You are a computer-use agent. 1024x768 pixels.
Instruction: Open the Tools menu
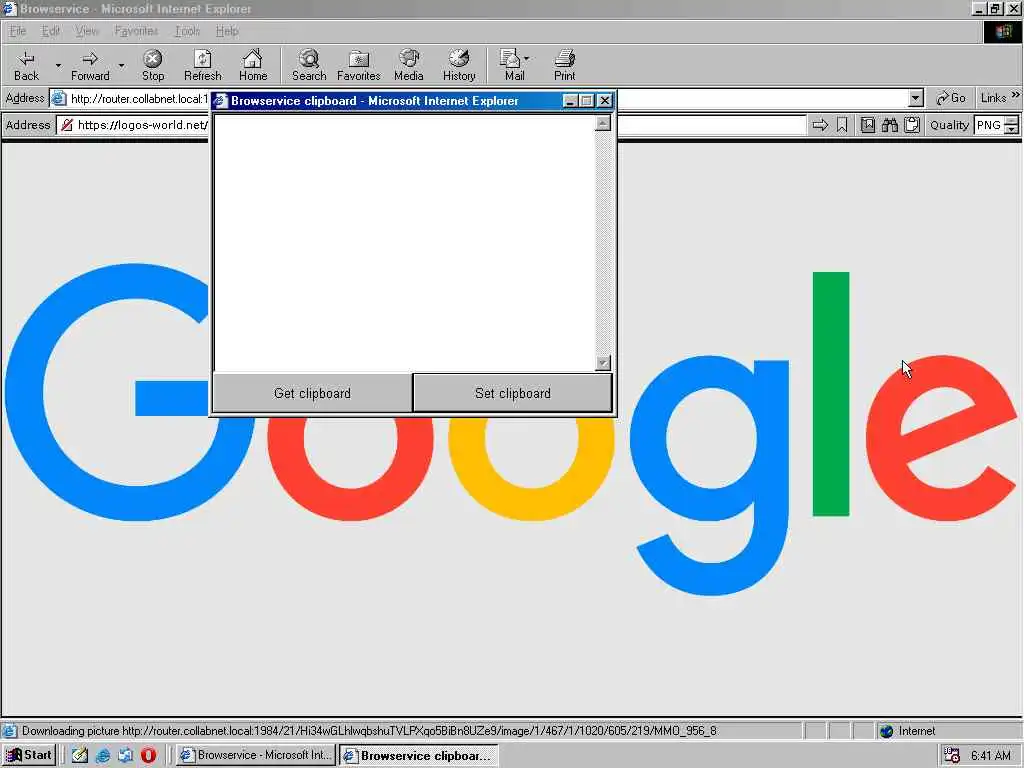click(x=187, y=31)
